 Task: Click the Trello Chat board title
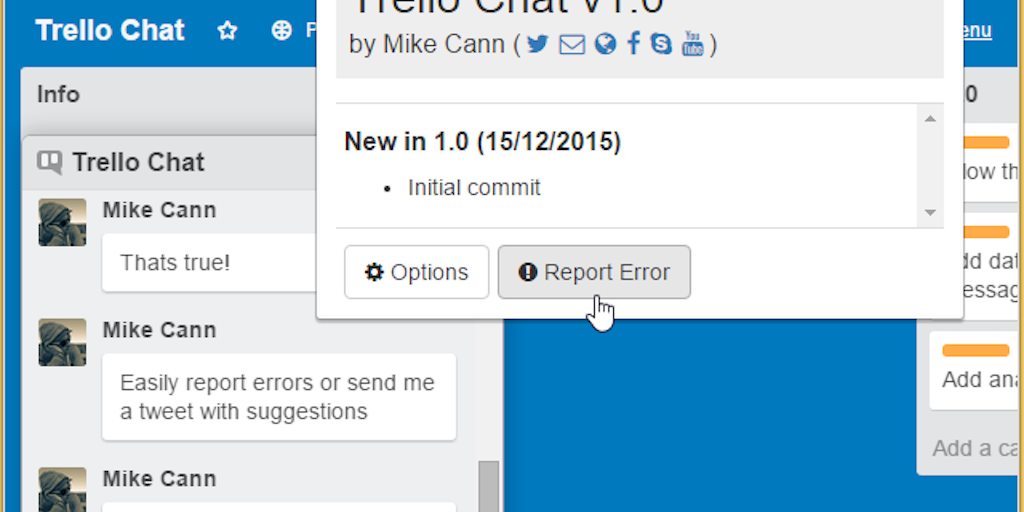click(110, 30)
